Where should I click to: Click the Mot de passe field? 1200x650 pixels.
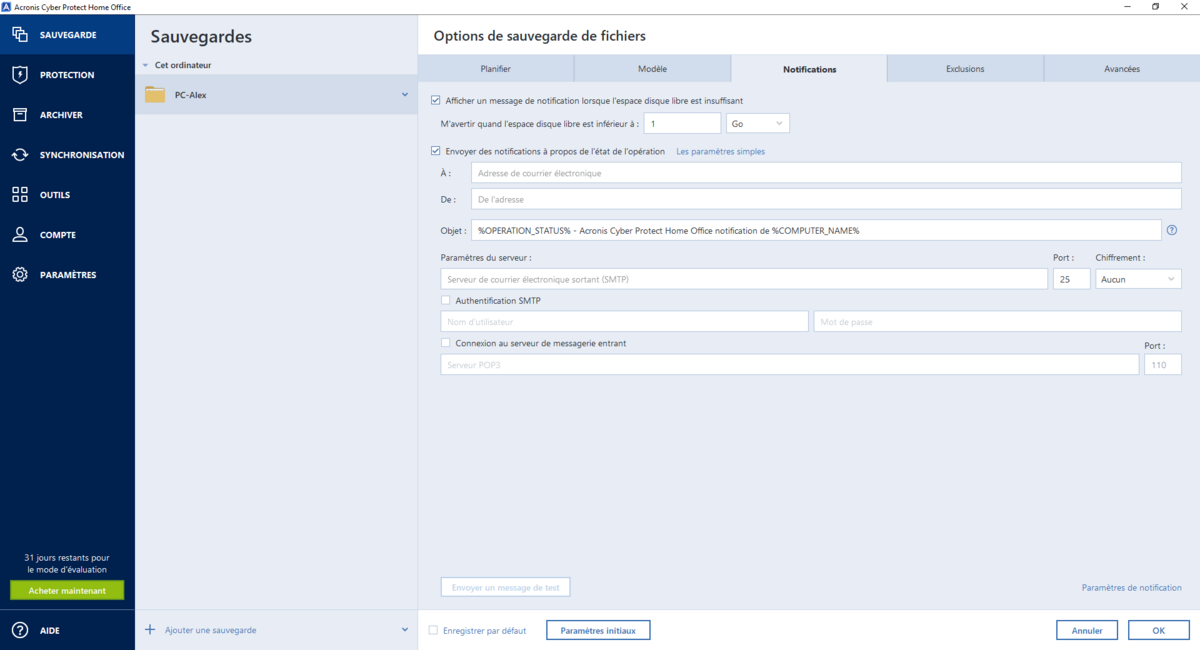(x=998, y=321)
